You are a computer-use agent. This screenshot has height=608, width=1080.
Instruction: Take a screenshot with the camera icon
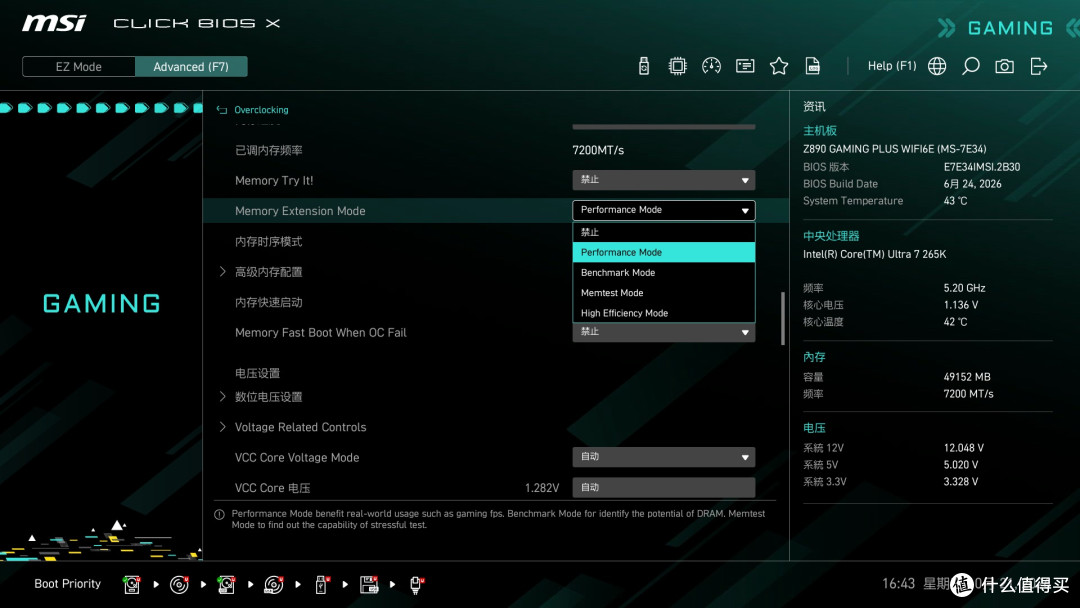pyautogui.click(x=1004, y=66)
